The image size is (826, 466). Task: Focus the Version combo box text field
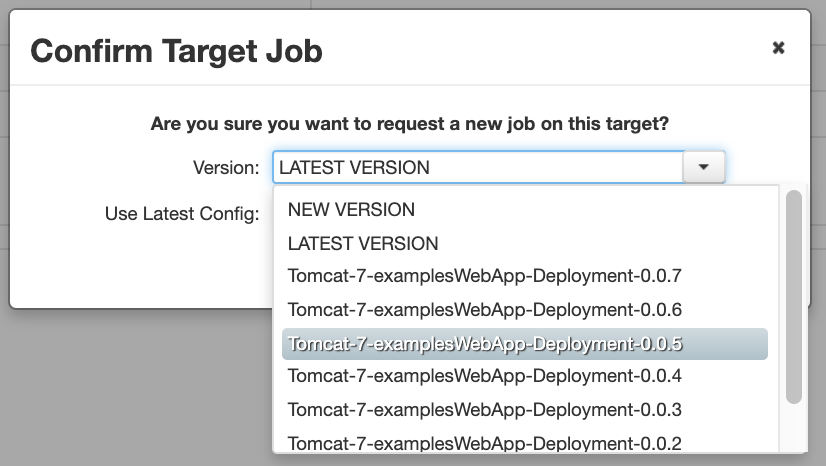click(x=478, y=167)
